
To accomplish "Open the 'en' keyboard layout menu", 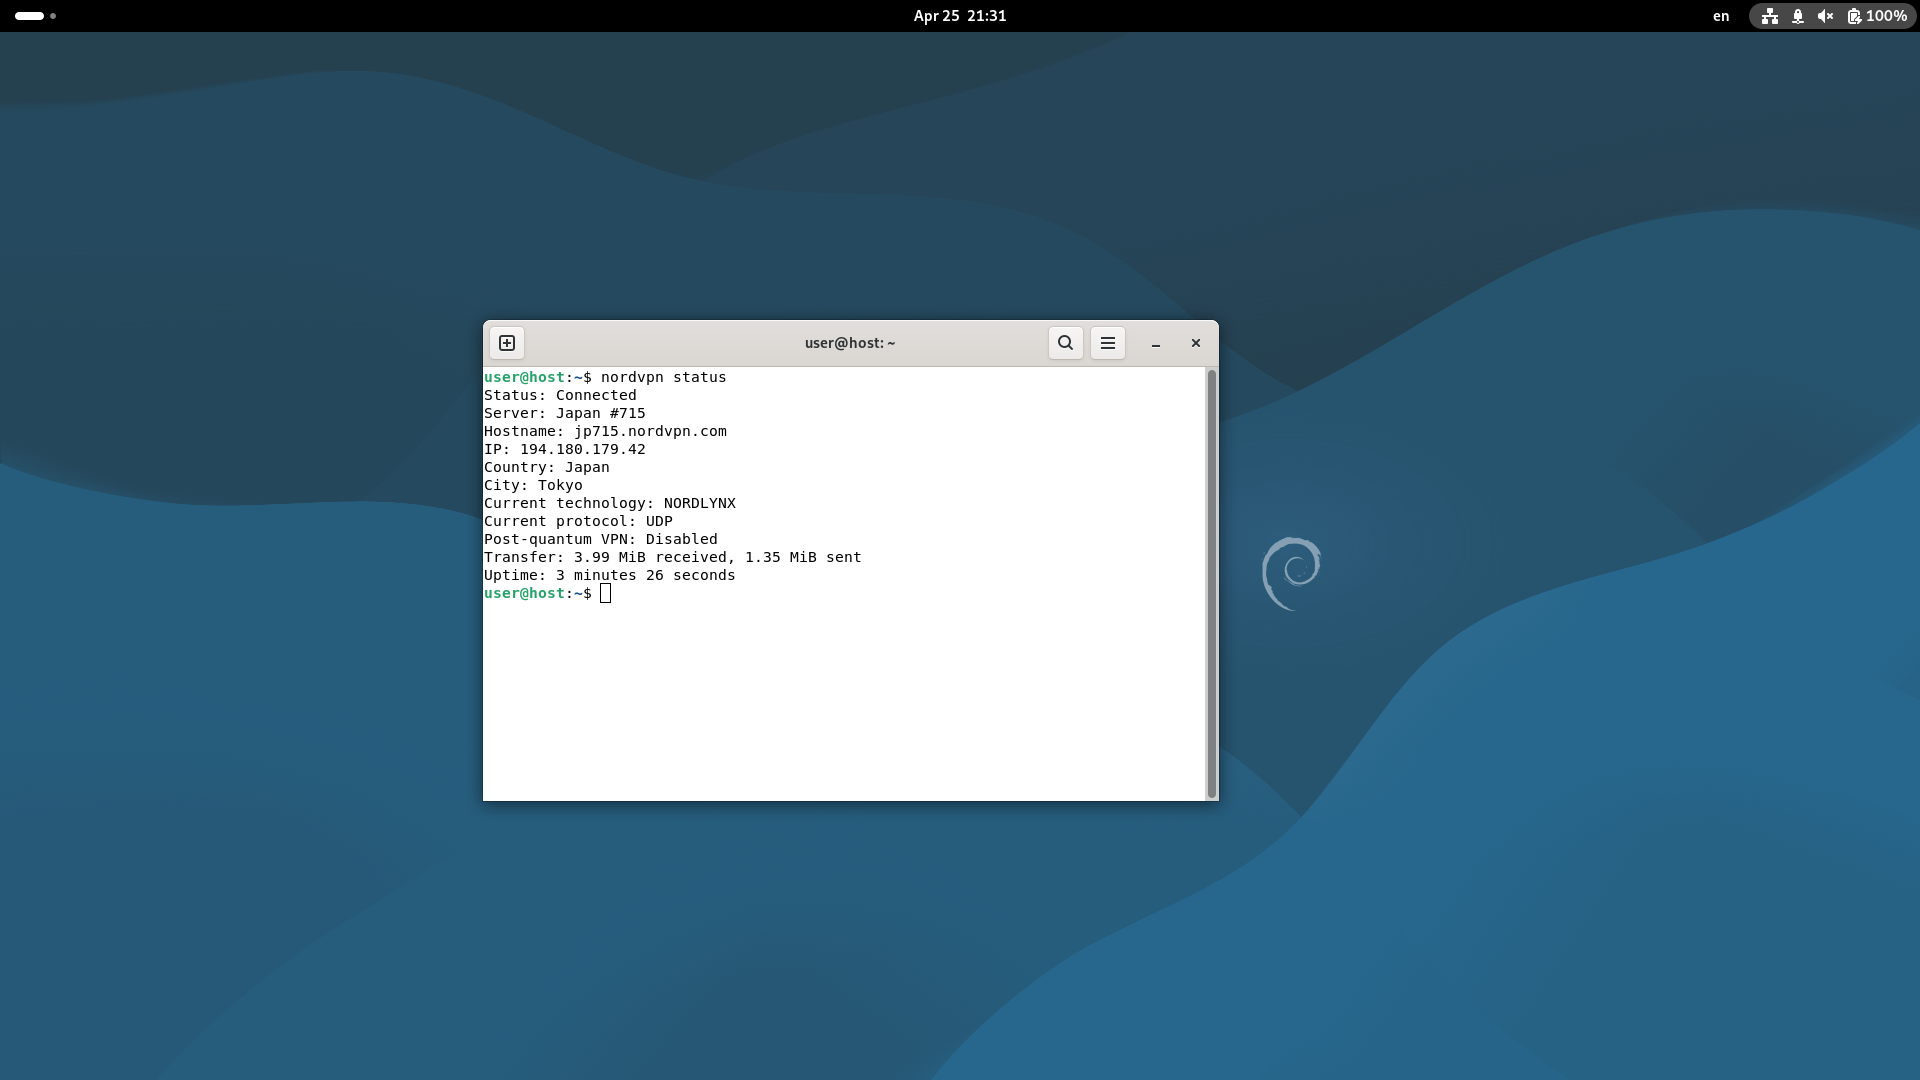I will coord(1721,16).
